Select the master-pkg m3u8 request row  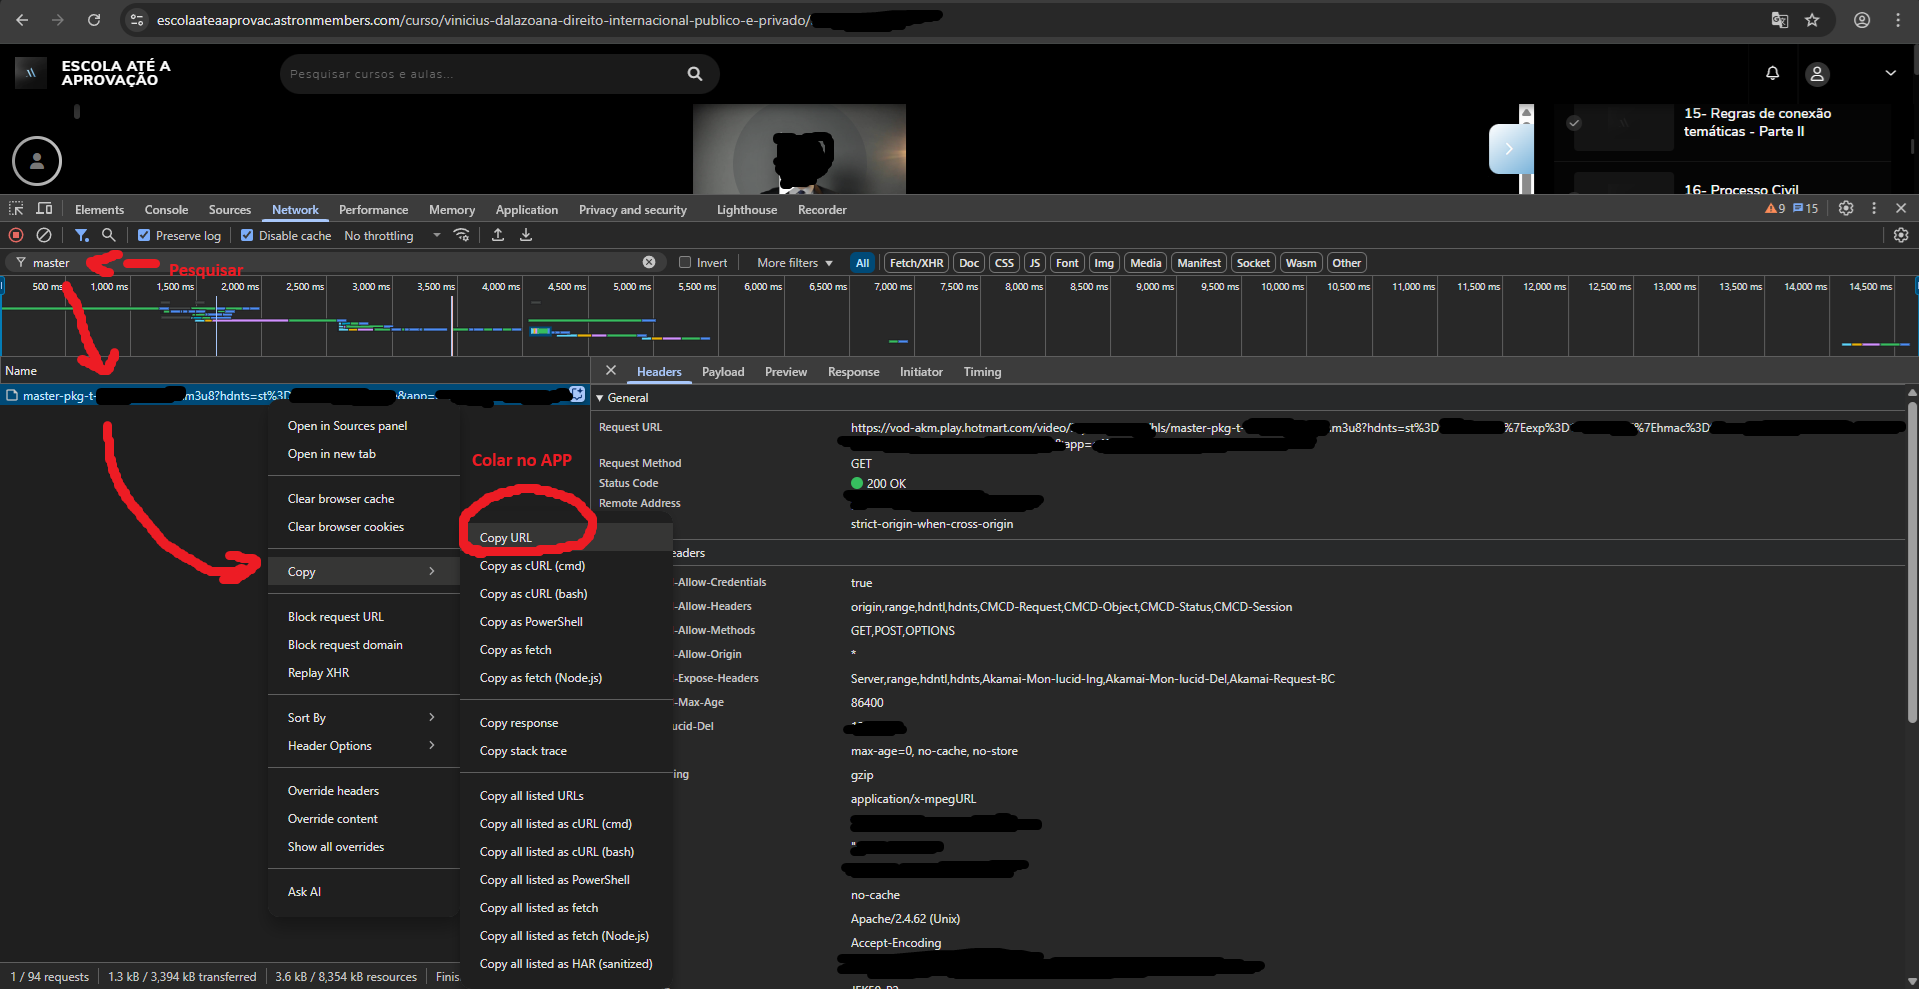coord(295,396)
